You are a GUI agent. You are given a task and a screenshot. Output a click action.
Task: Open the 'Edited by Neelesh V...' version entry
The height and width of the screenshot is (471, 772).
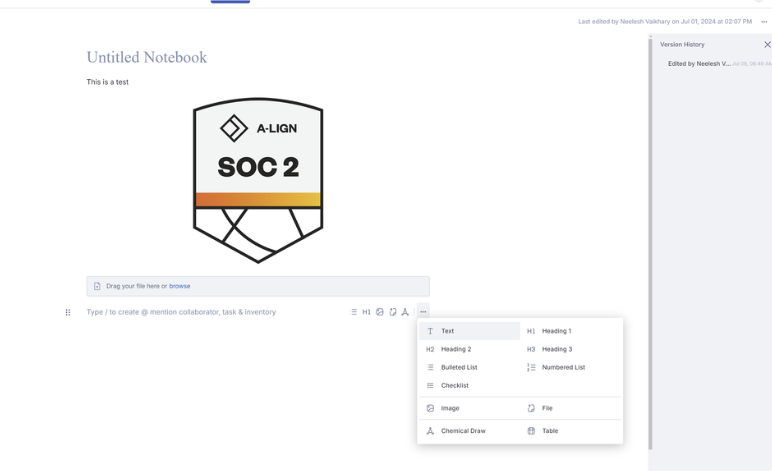point(719,64)
